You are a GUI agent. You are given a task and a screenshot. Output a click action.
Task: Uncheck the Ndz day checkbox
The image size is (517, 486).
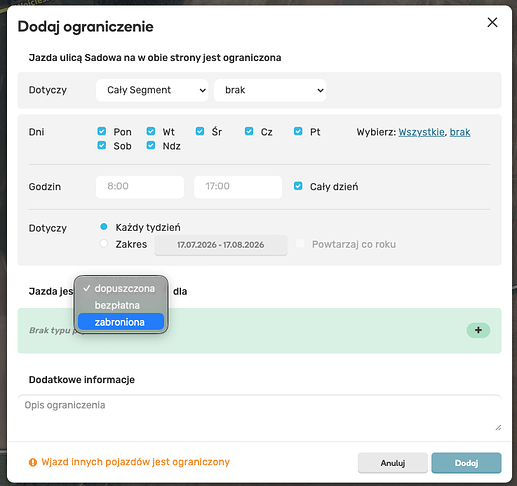(151, 145)
